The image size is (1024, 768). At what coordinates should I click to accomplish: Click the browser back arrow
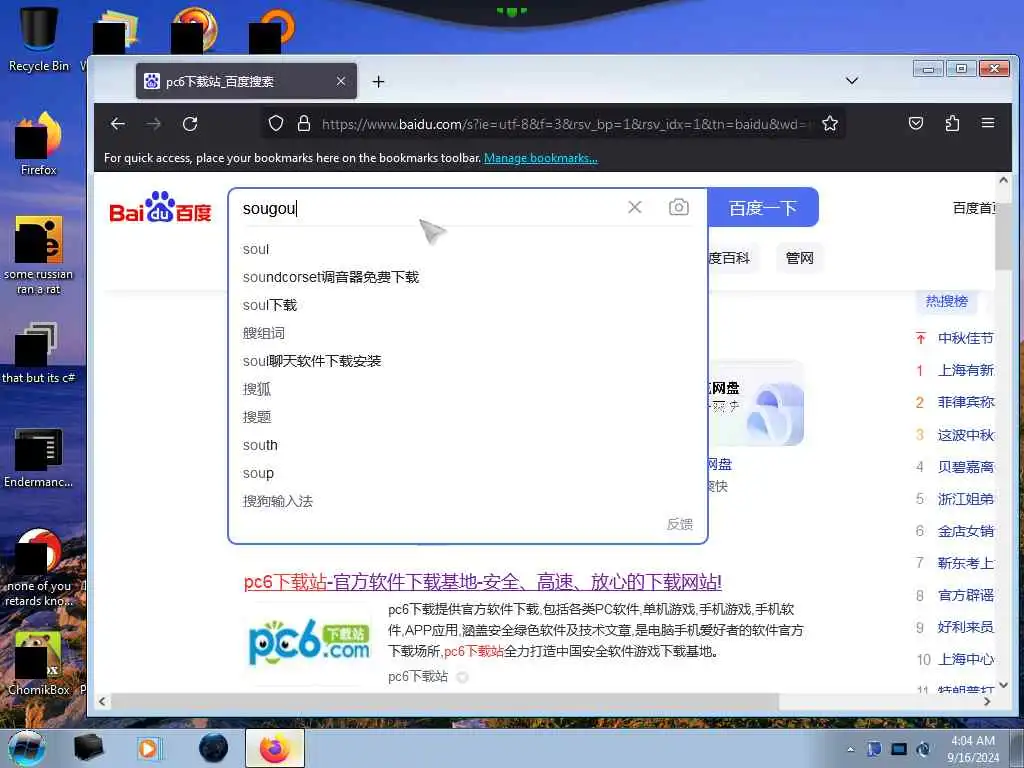coord(118,123)
